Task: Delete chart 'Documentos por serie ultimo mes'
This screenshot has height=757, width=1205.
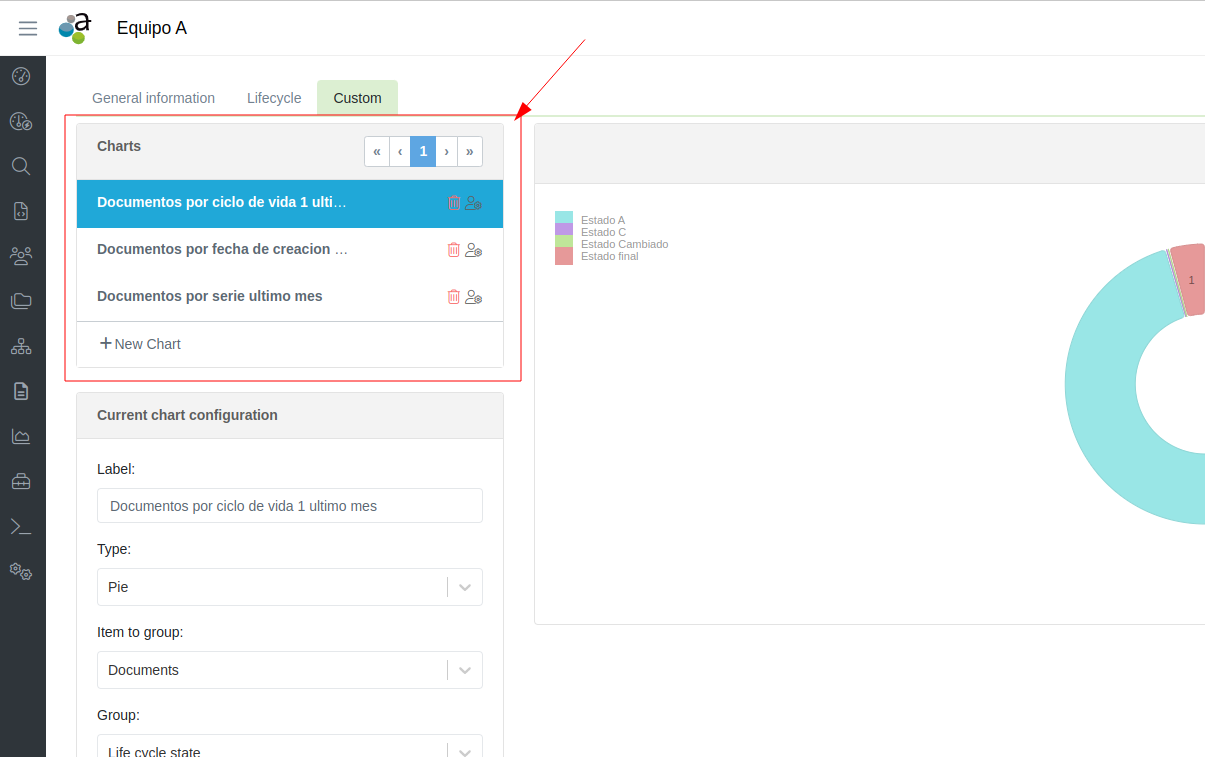Action: [x=454, y=297]
